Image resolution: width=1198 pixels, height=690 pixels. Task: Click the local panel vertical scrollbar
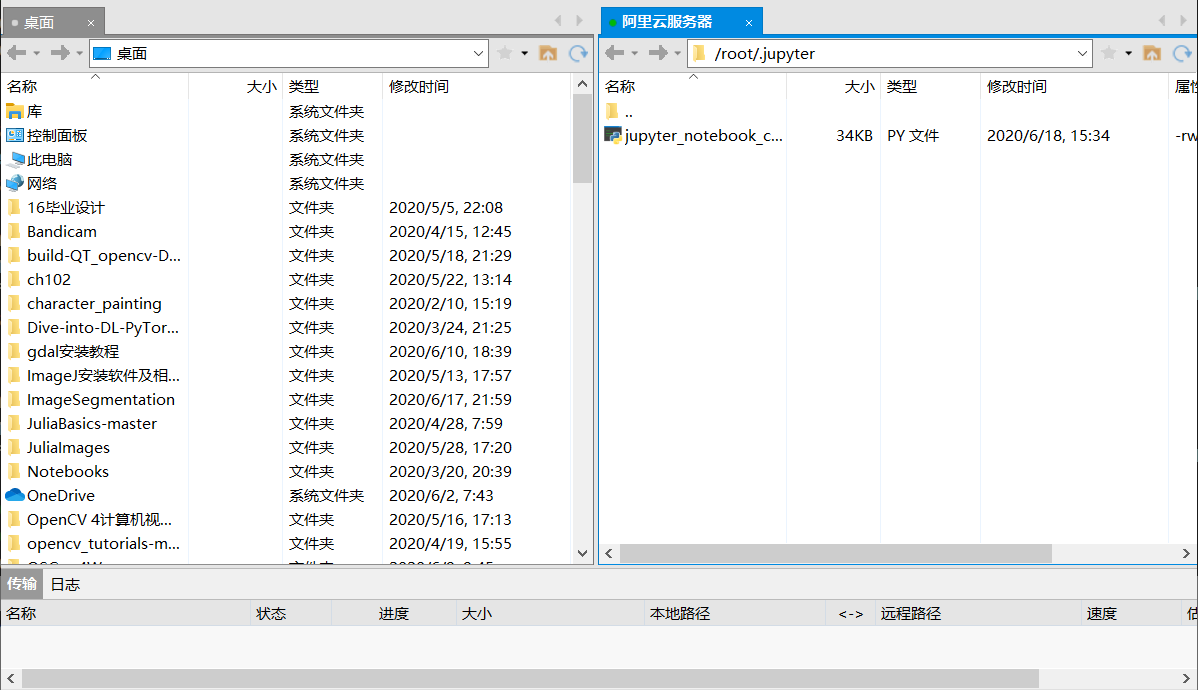583,130
